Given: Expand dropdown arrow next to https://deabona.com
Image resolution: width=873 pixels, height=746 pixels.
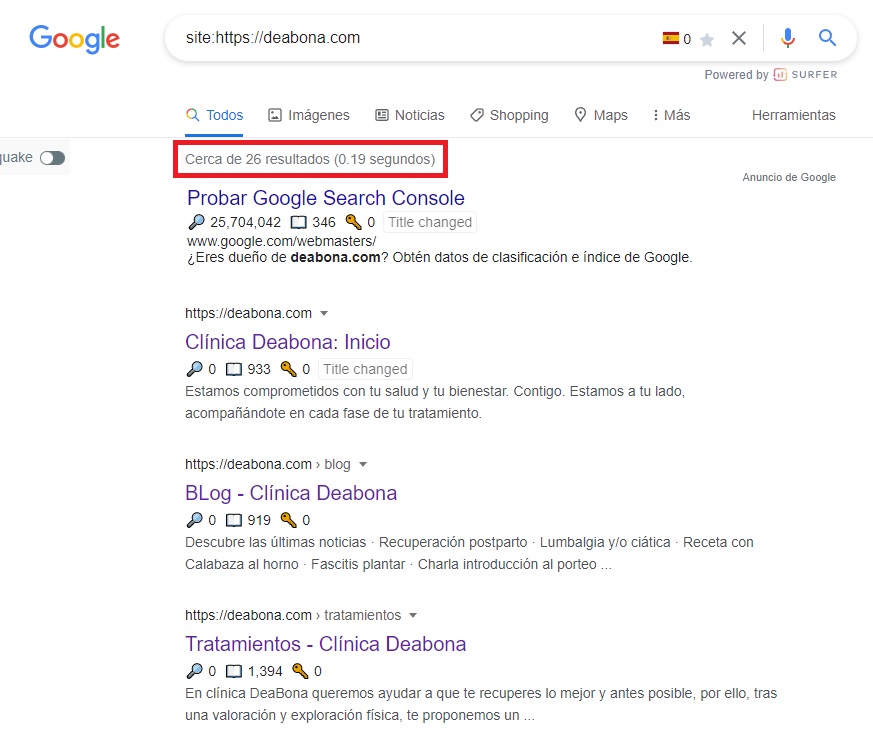Looking at the screenshot, I should [324, 314].
